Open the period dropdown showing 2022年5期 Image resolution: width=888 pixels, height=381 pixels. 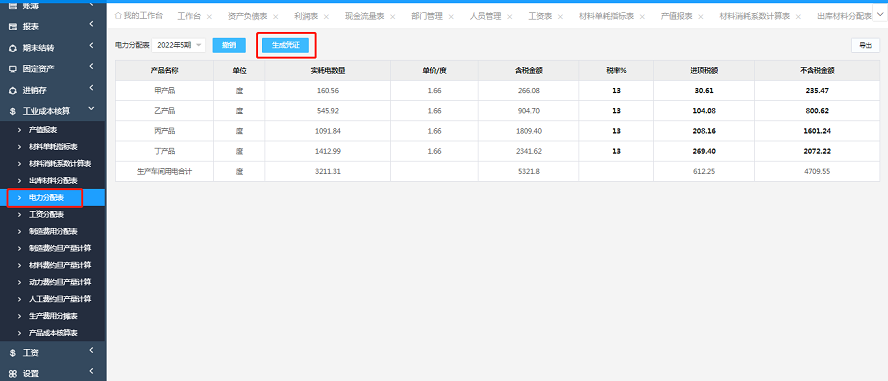point(178,45)
